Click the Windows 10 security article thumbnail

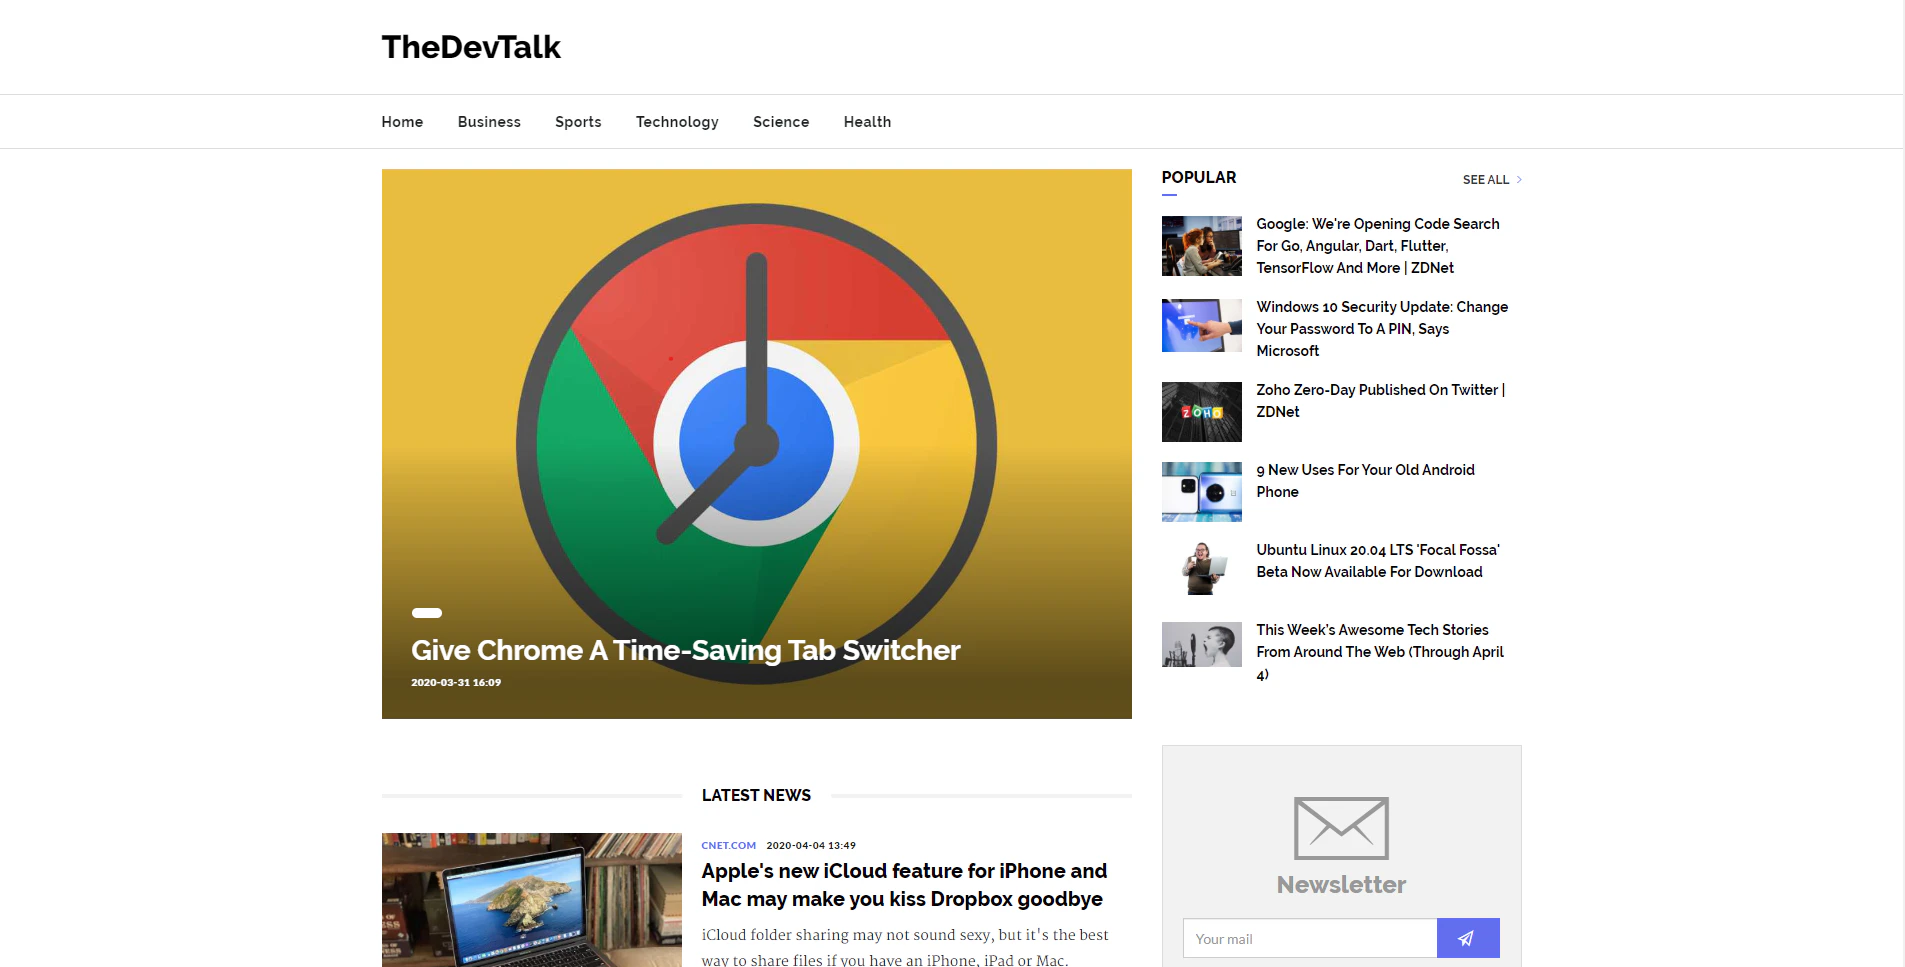point(1201,325)
